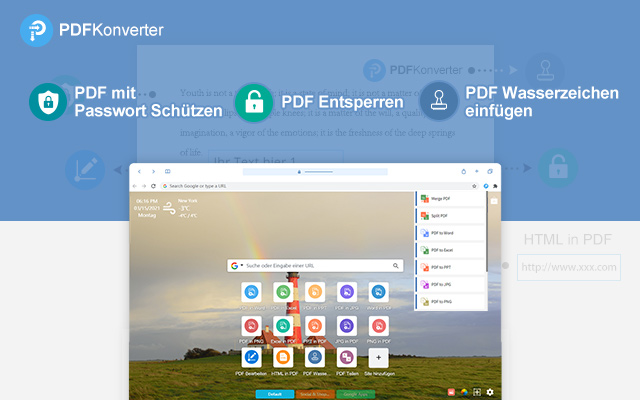Open the reading-list book icon
This screenshot has height=400, width=640.
[x=168, y=172]
